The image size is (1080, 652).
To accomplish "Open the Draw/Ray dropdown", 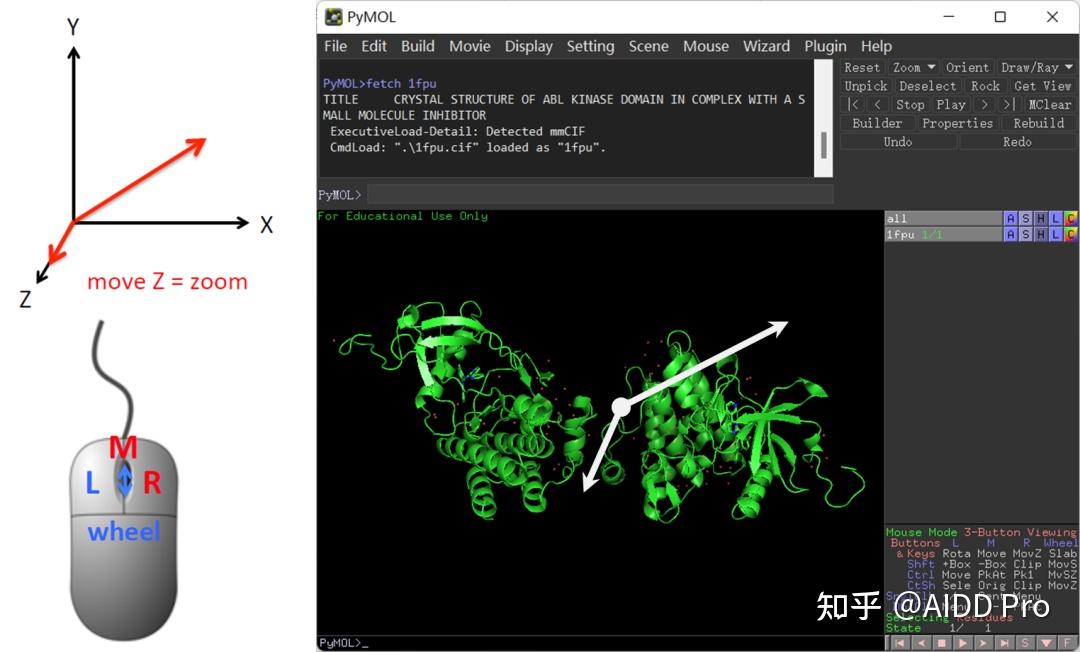I will tap(1035, 67).
